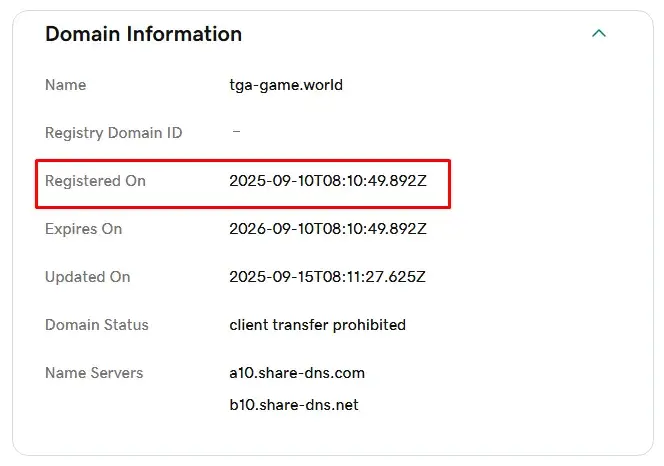This screenshot has width=664, height=466.
Task: Select status client transfer prohibited
Action: pyautogui.click(x=318, y=325)
